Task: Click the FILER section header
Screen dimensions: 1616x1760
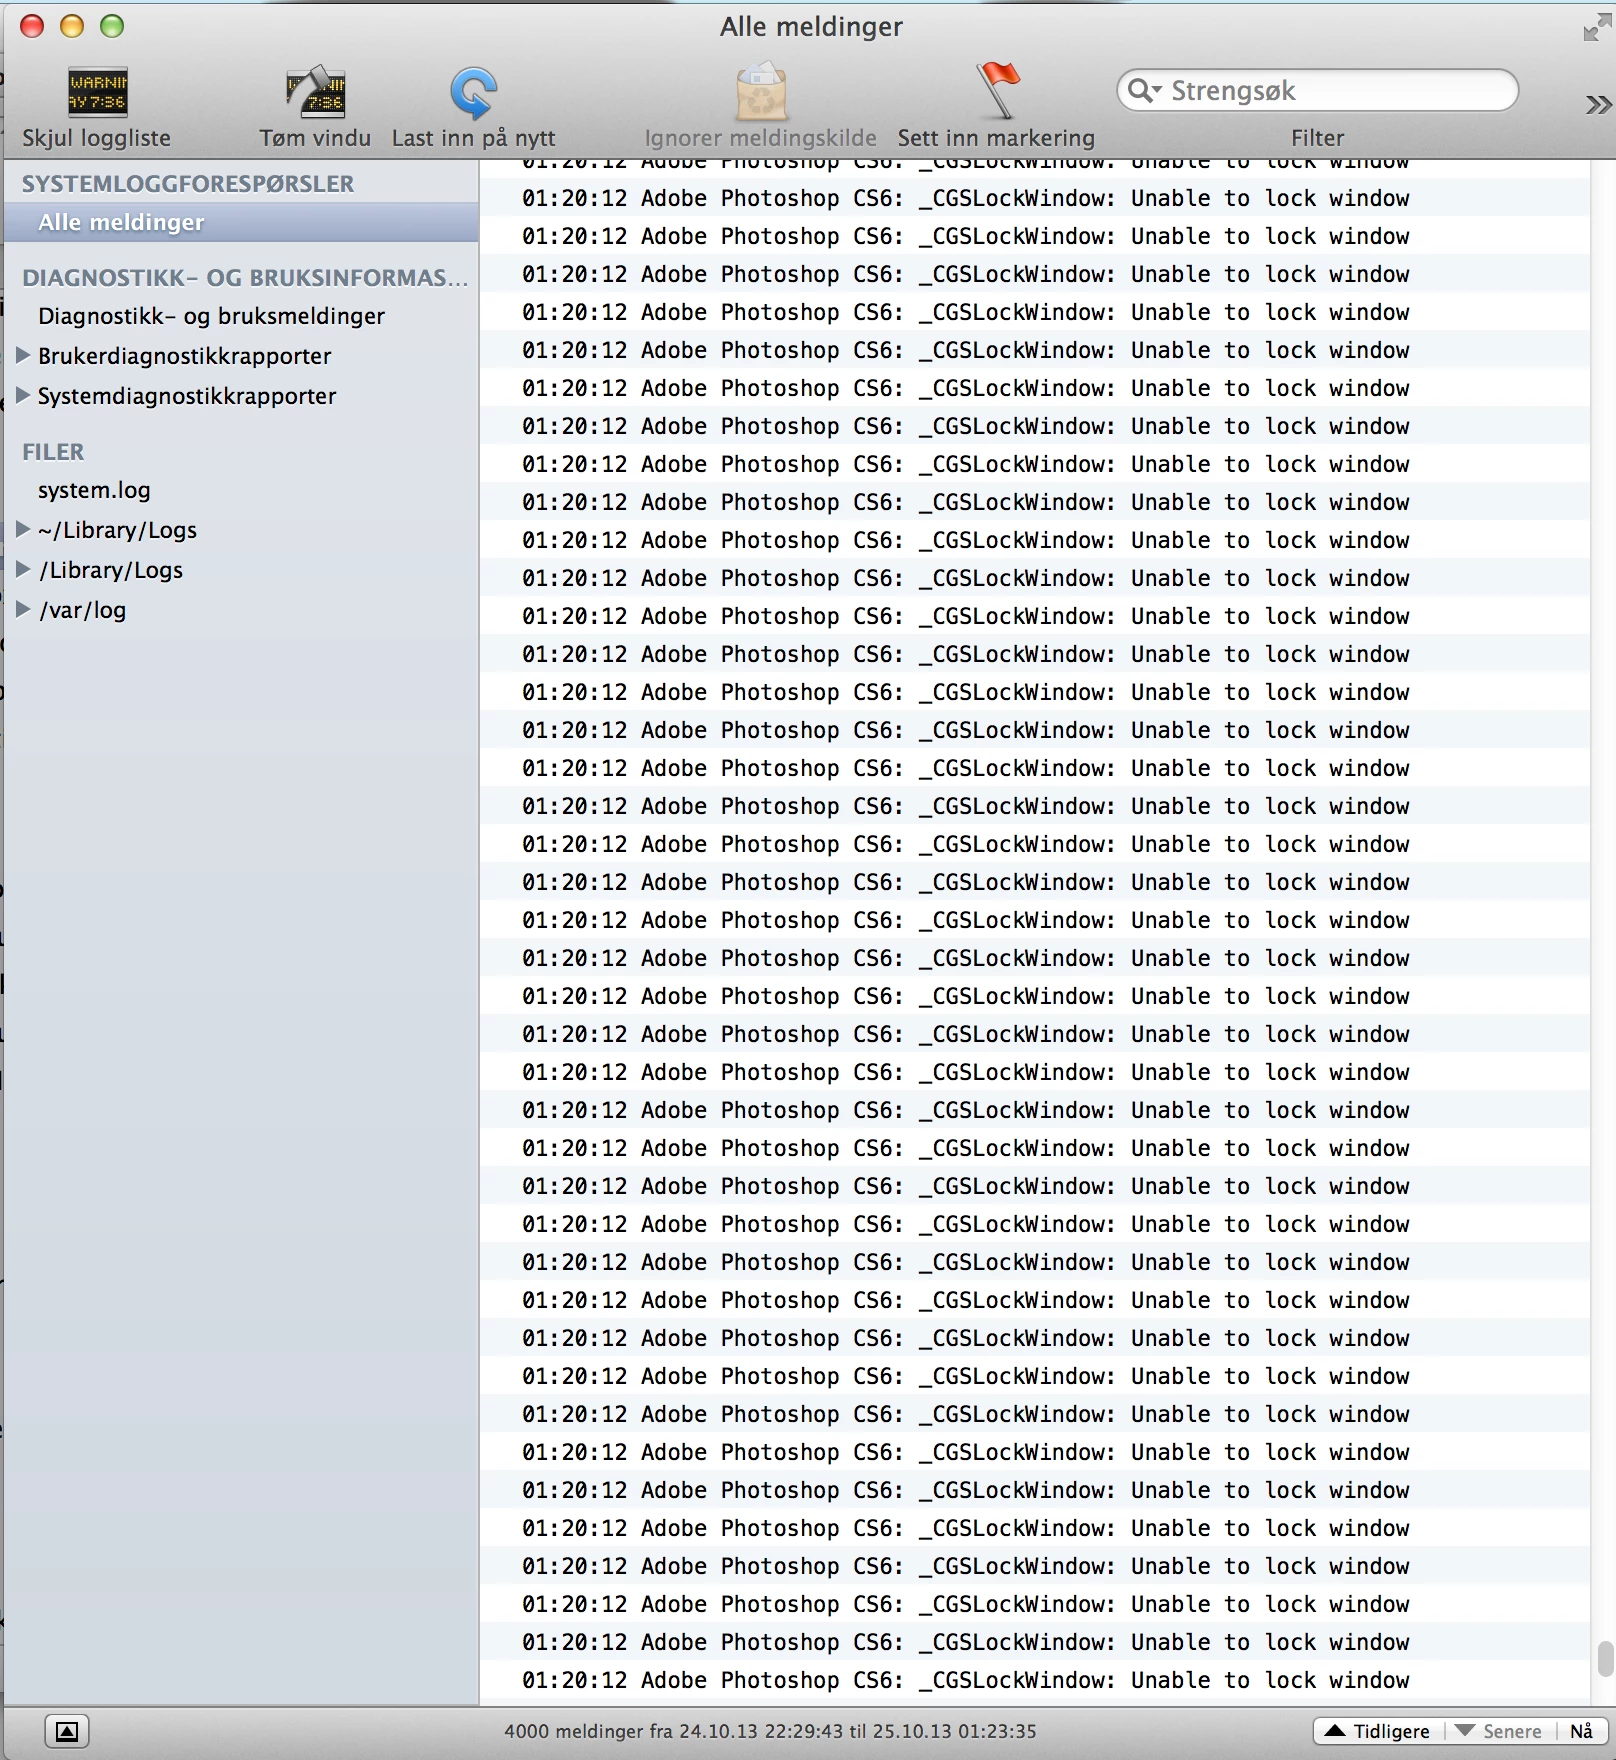Action: (x=53, y=452)
